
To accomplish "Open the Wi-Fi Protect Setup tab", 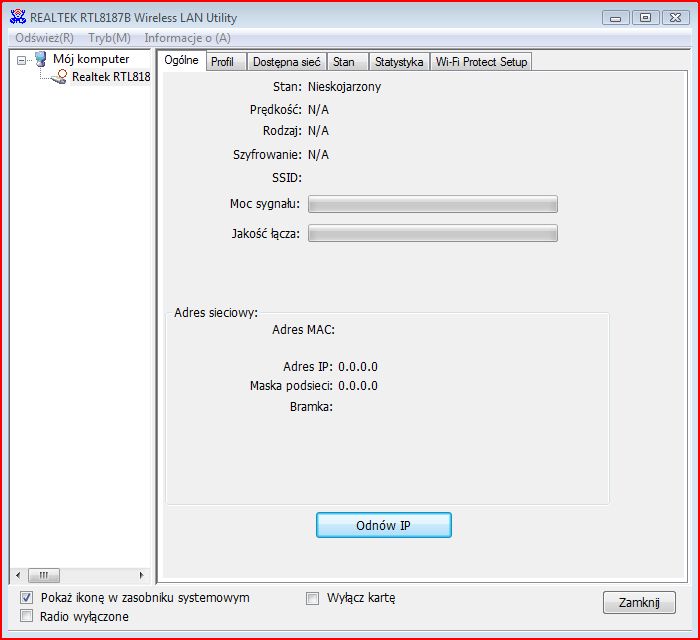I will point(481,62).
